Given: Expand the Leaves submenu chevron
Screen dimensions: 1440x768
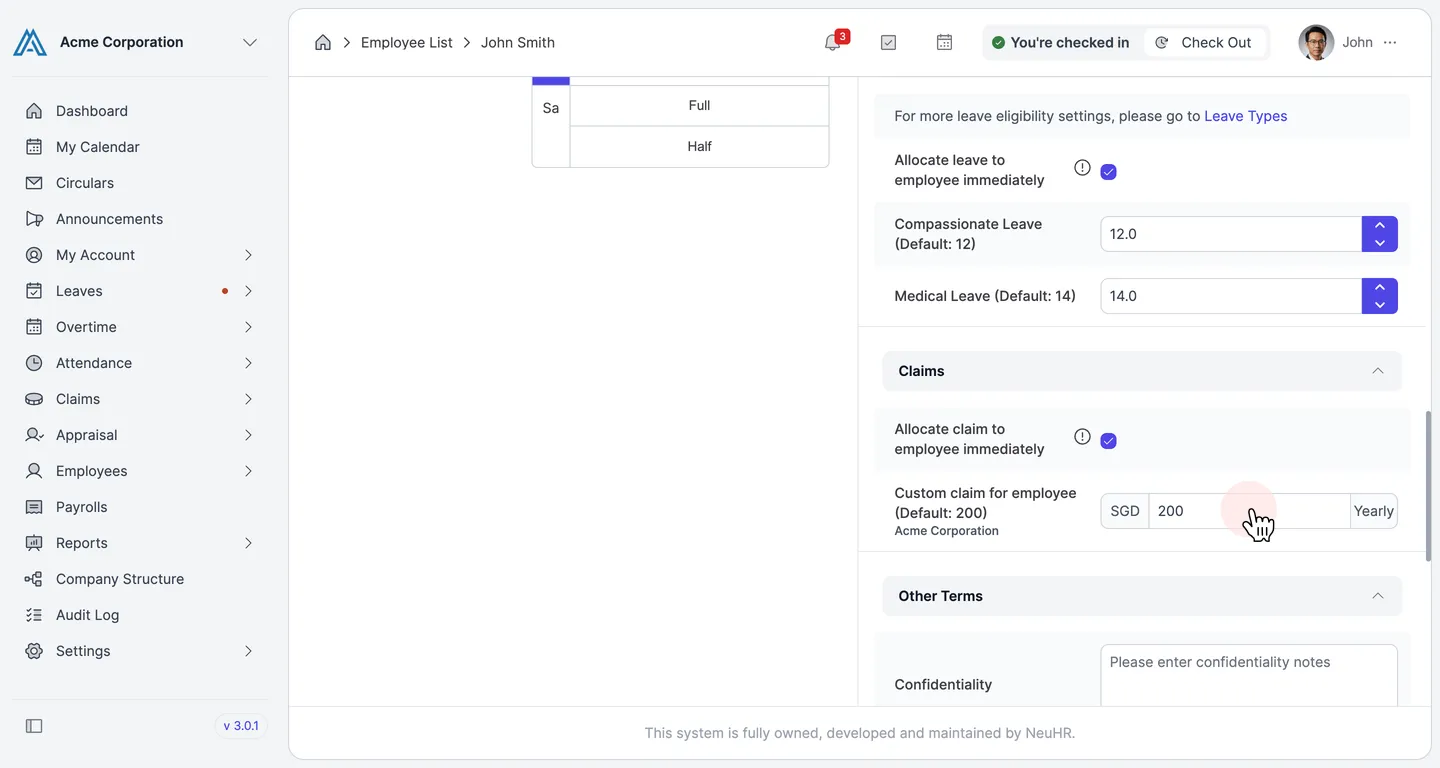Looking at the screenshot, I should click(x=248, y=291).
